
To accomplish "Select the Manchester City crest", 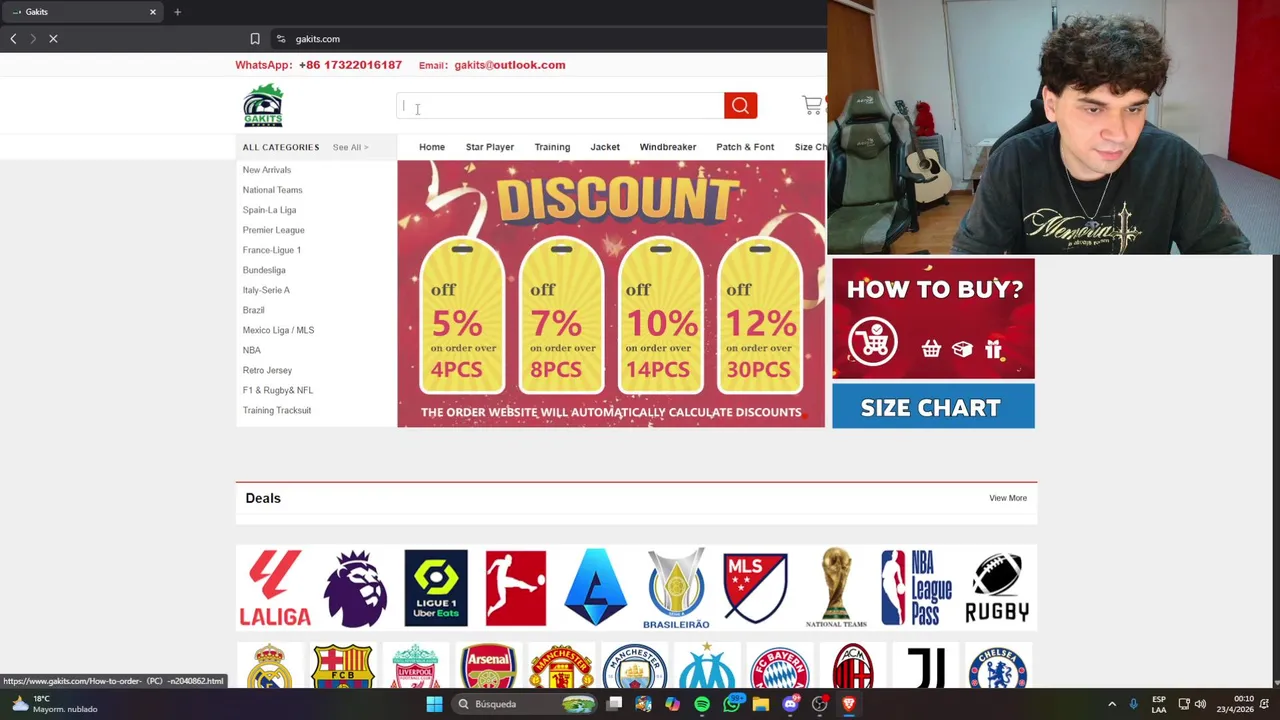I will coord(634,667).
